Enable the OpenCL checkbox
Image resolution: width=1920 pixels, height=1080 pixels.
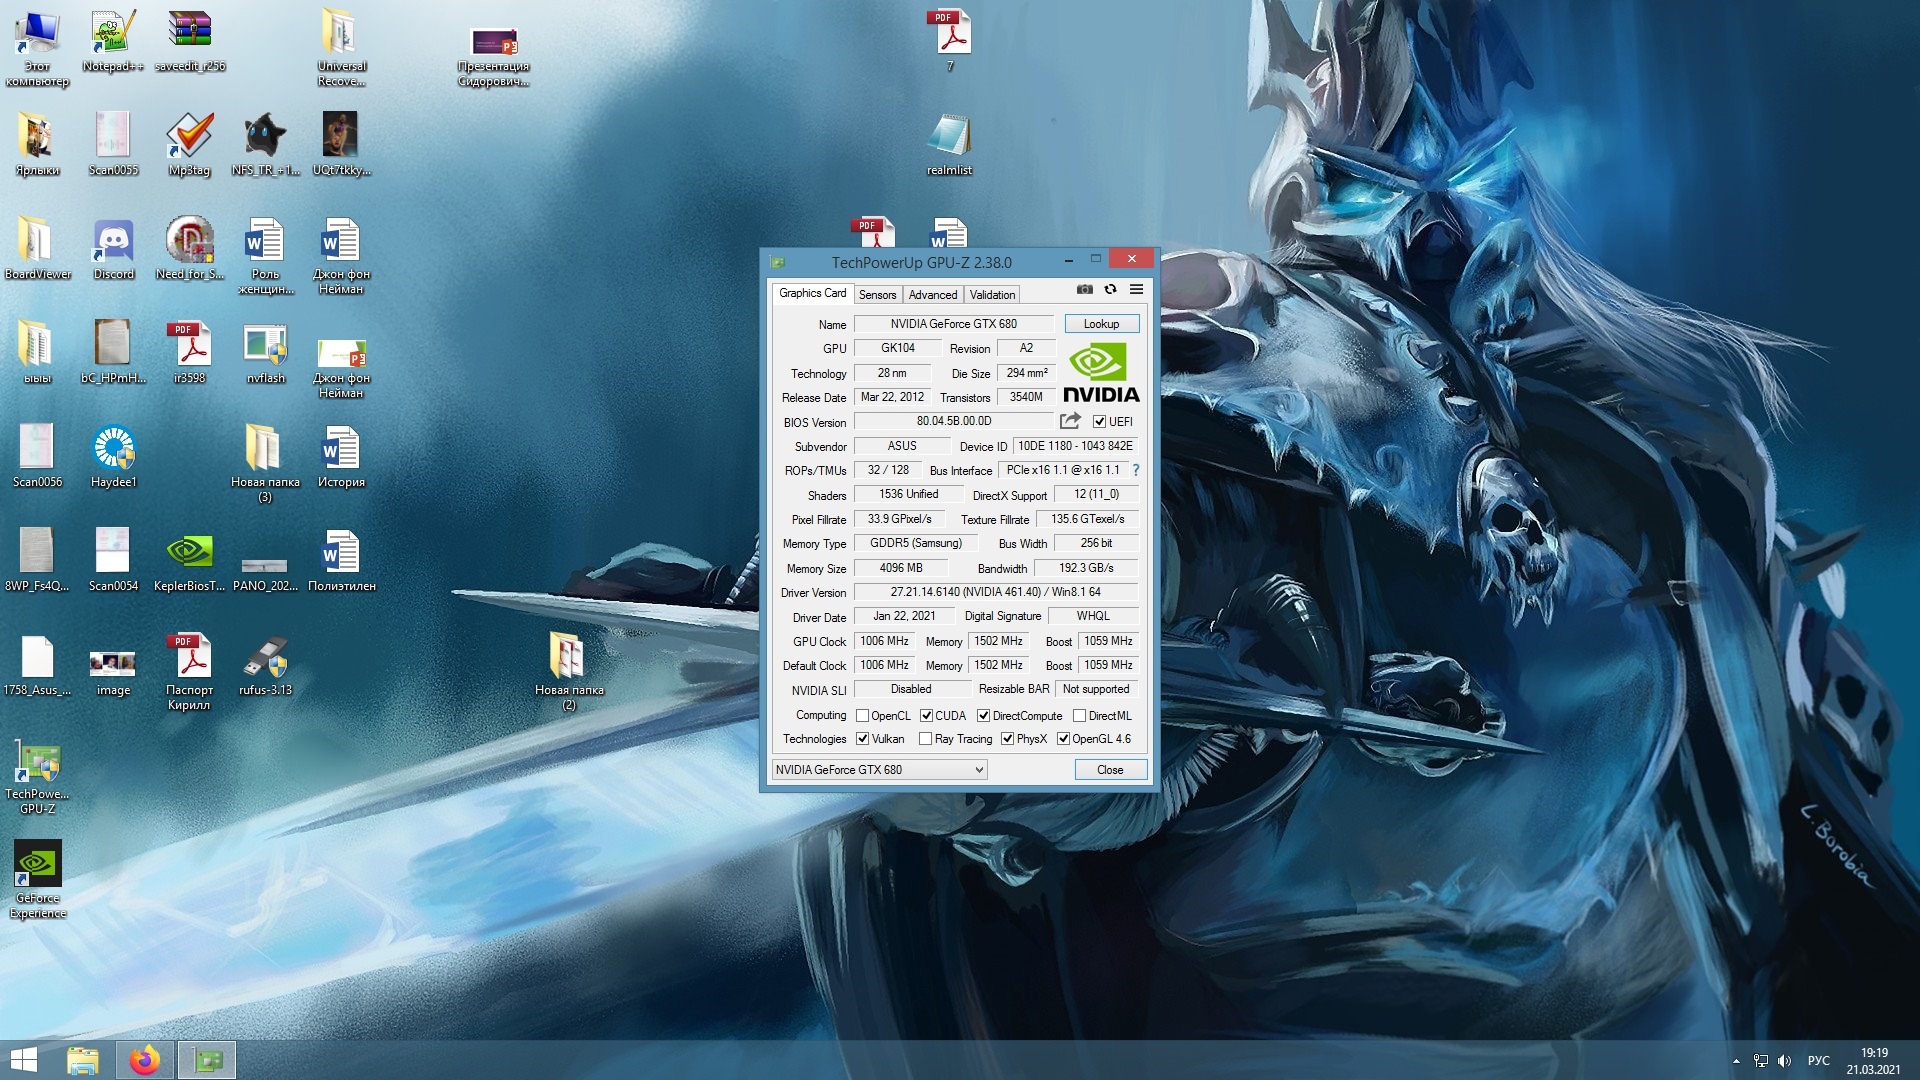[862, 716]
